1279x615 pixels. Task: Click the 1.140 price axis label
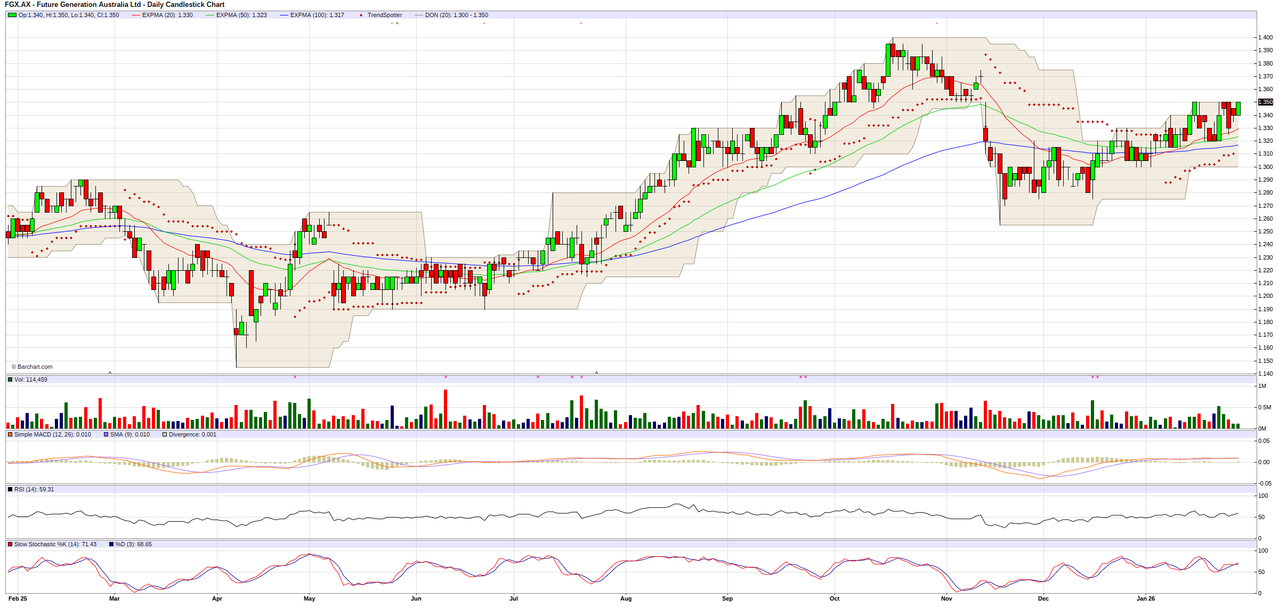click(x=1265, y=374)
